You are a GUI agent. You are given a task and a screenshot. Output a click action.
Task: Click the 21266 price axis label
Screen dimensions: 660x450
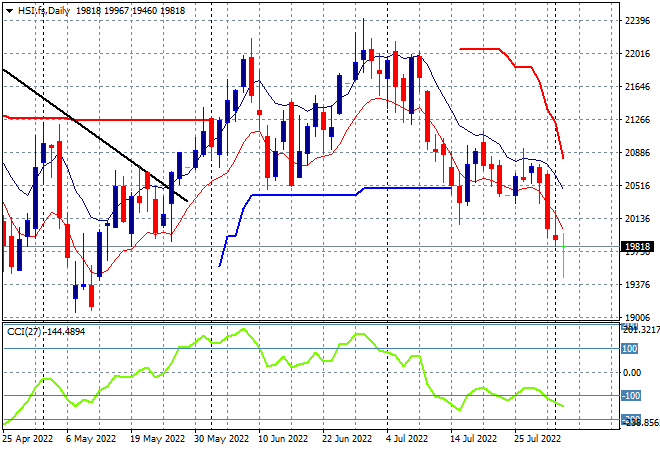637,120
